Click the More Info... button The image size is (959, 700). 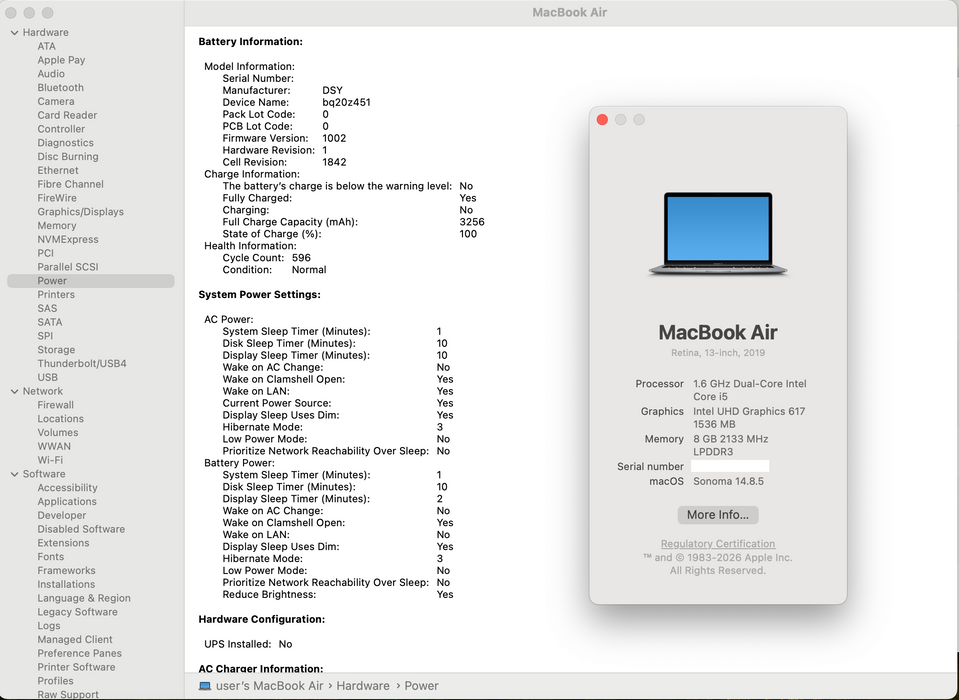pos(717,515)
